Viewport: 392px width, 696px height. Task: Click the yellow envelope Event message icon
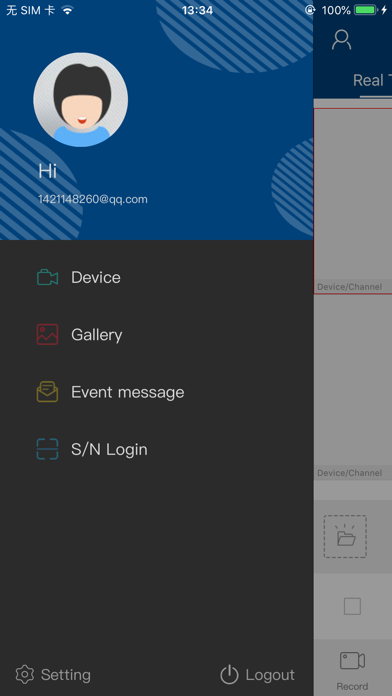coord(47,392)
